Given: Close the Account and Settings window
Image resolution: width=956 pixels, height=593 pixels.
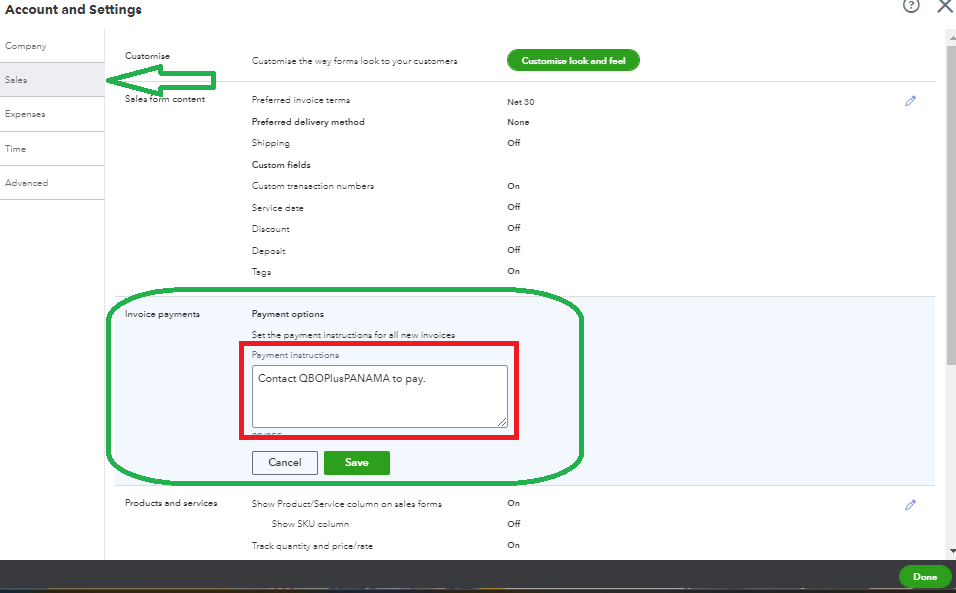Looking at the screenshot, I should [x=944, y=6].
